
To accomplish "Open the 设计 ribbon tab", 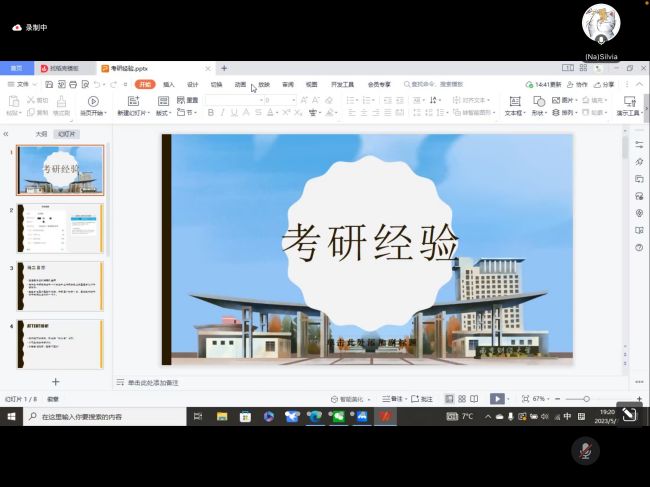I will [x=193, y=85].
